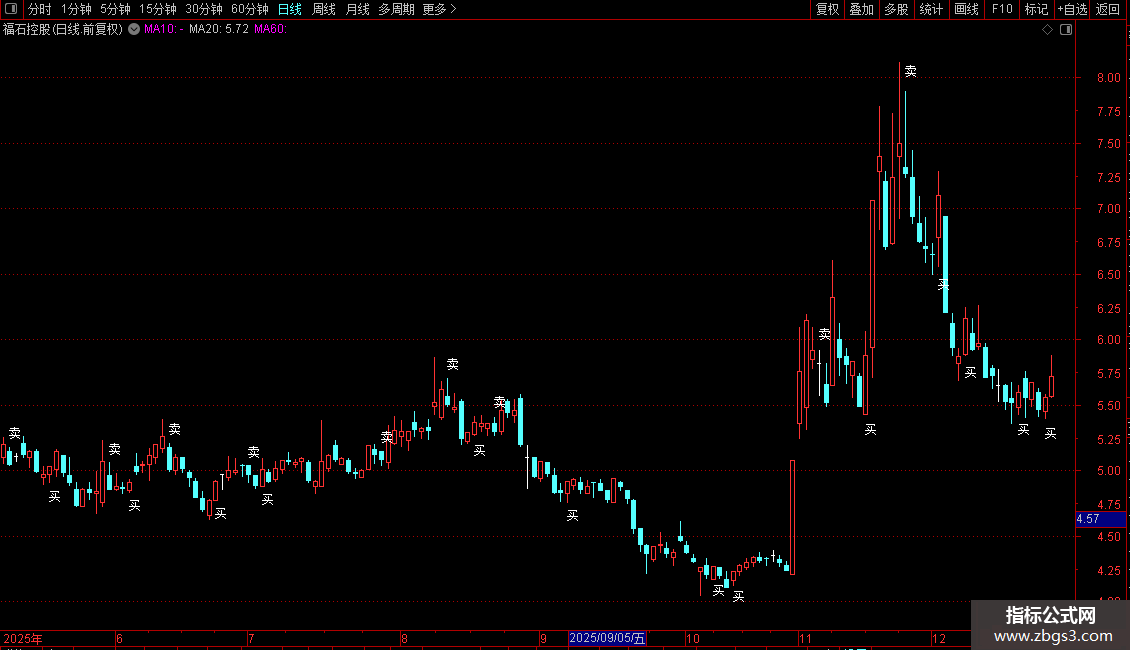Select the 5分钟 period
Viewport: 1130px width, 650px height.
tap(115, 9)
